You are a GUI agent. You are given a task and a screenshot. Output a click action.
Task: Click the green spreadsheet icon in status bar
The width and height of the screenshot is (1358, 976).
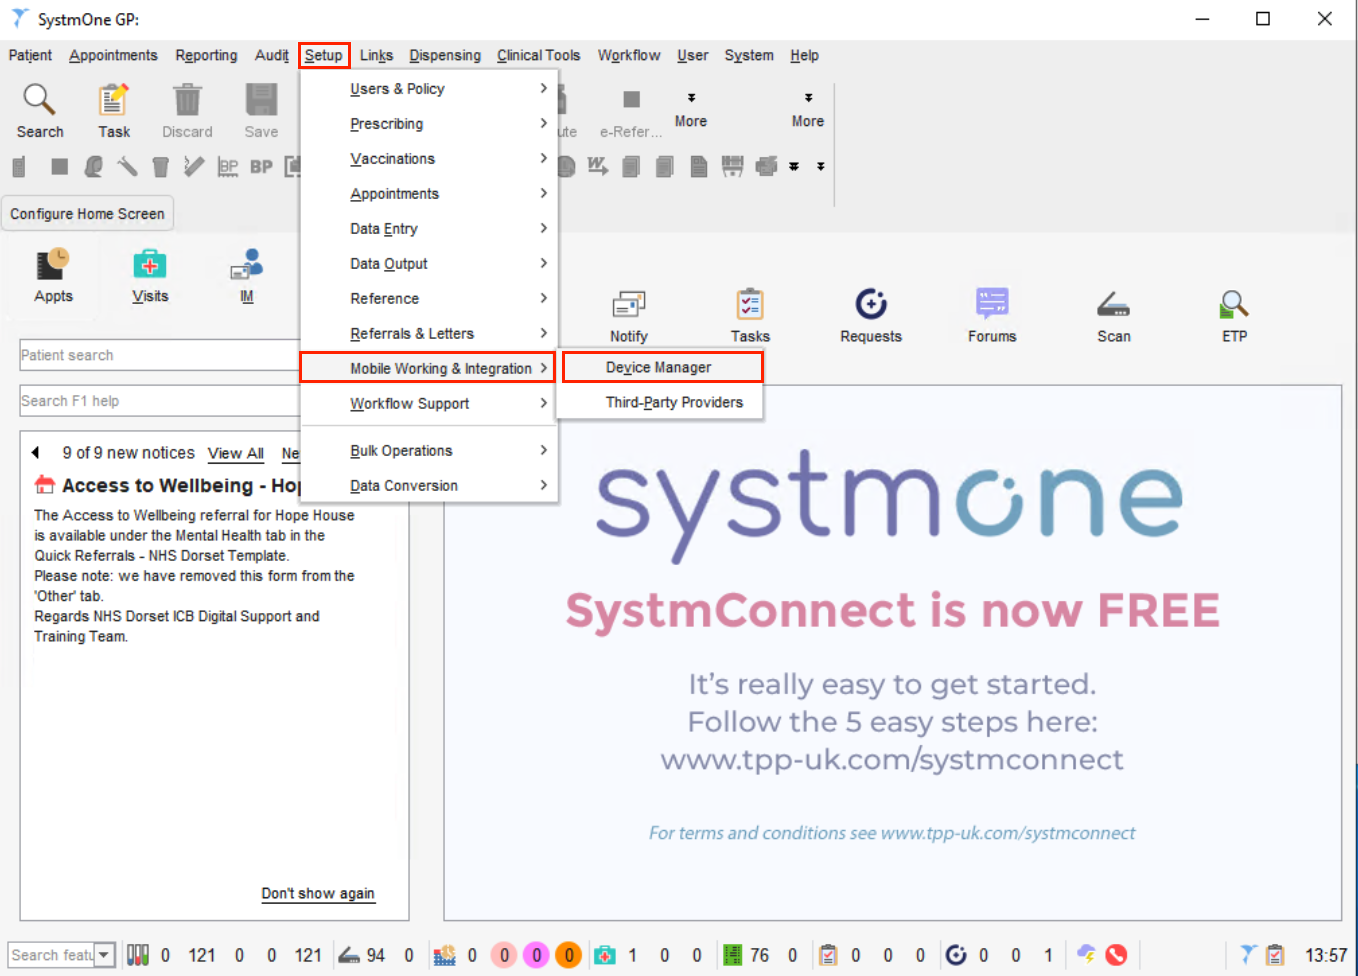[733, 955]
